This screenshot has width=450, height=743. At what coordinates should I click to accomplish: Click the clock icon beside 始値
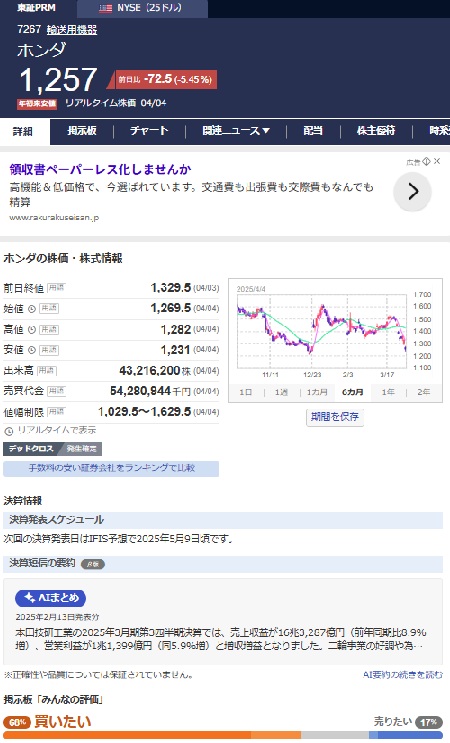[x=32, y=309]
